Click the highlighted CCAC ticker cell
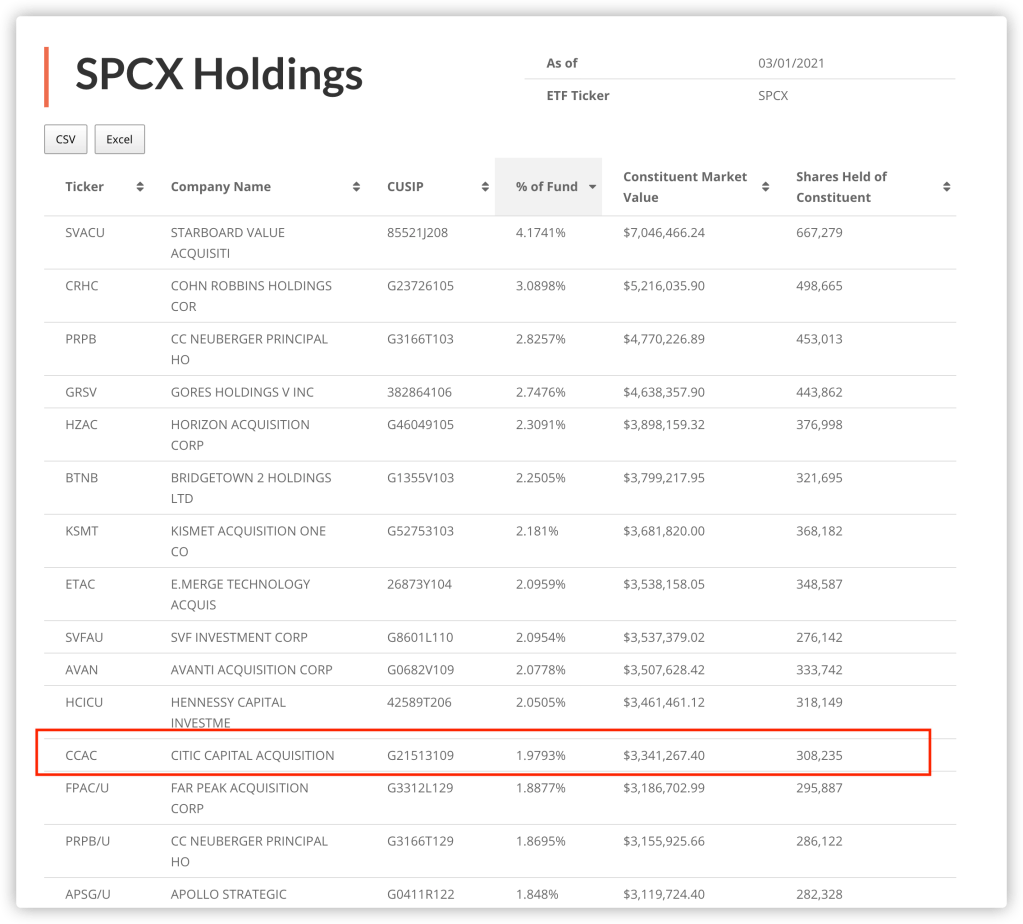The height and width of the screenshot is (924, 1023). 82,756
